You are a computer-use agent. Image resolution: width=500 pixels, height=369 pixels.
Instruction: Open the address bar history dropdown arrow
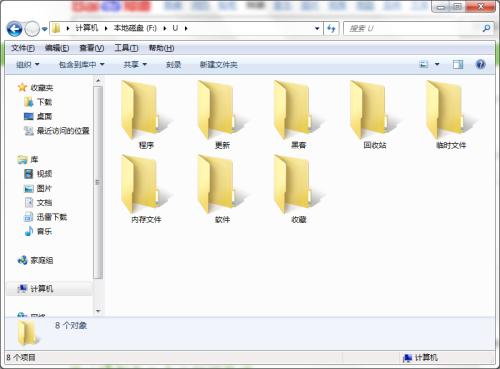[317, 29]
